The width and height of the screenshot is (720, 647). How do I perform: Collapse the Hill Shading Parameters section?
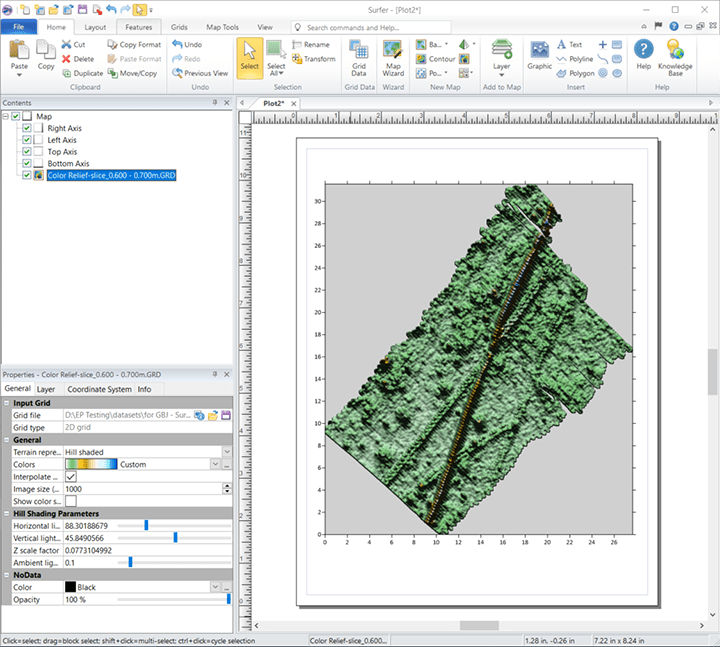click(6, 514)
